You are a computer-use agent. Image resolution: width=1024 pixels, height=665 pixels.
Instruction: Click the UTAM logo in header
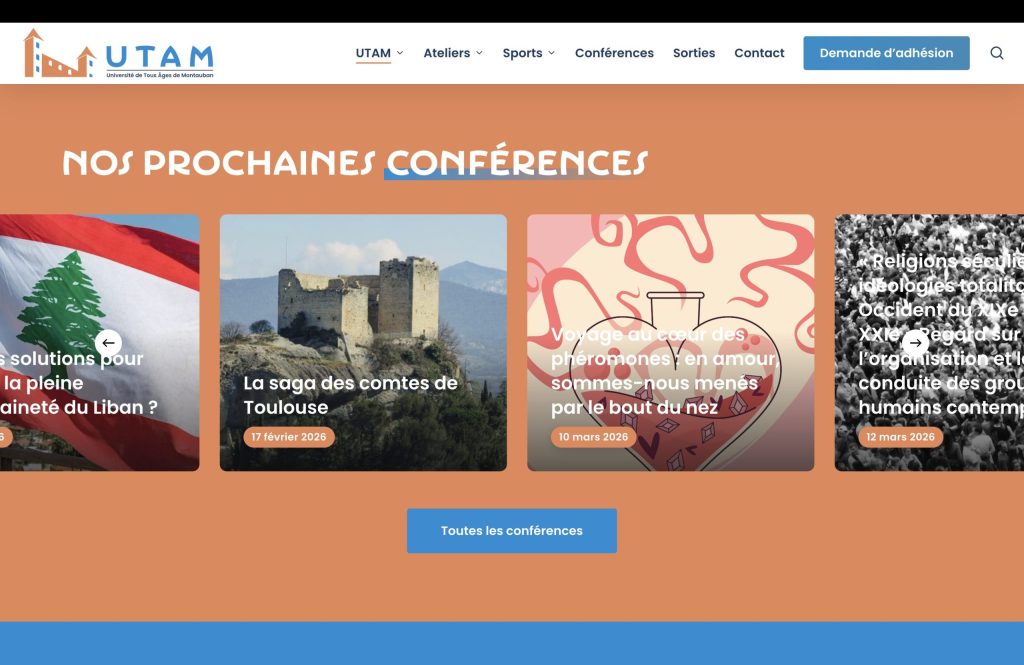click(119, 54)
